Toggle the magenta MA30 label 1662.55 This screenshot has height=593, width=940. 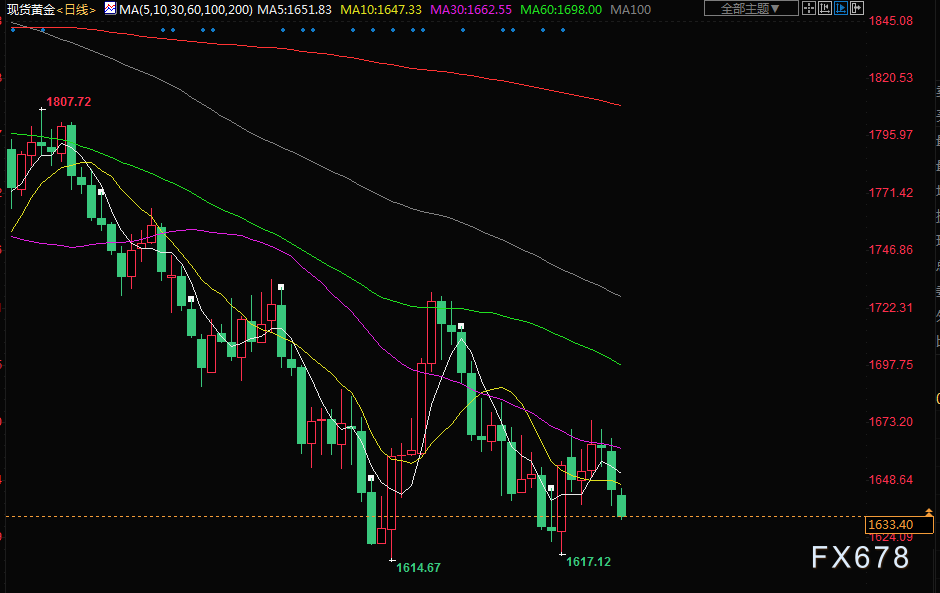coord(470,9)
